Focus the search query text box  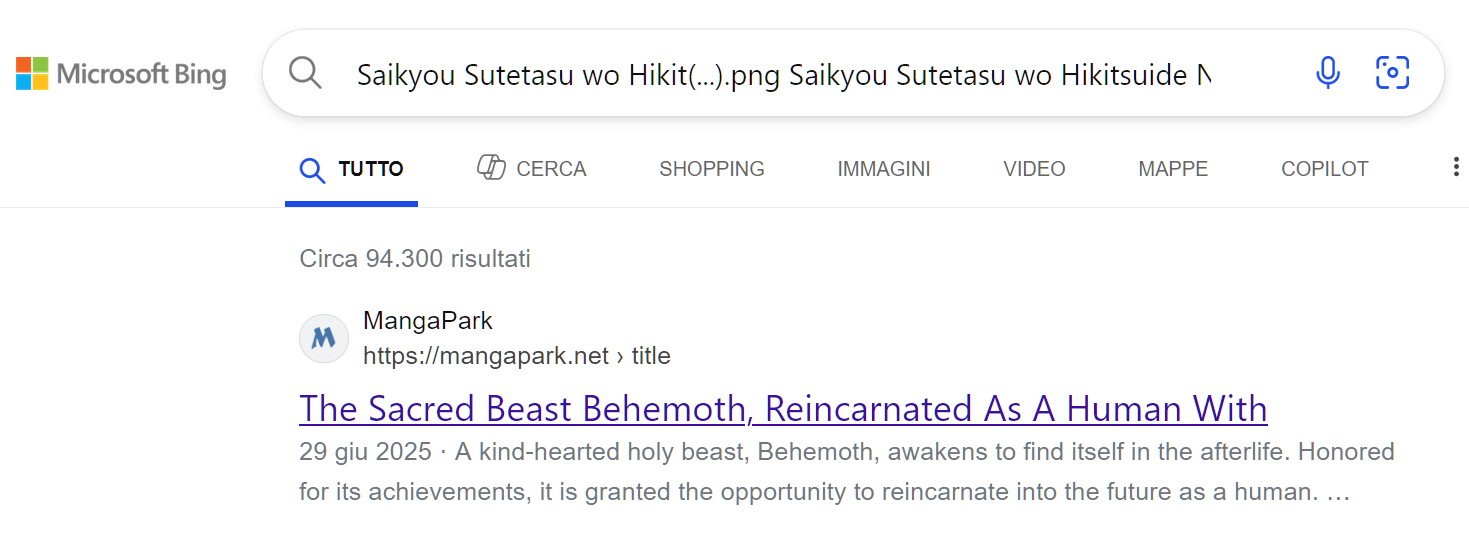point(784,75)
